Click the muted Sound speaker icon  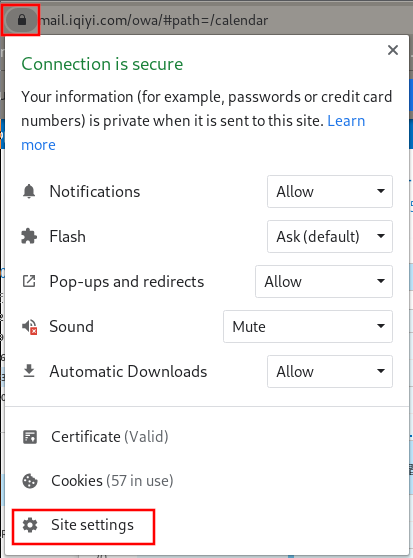pos(29,326)
